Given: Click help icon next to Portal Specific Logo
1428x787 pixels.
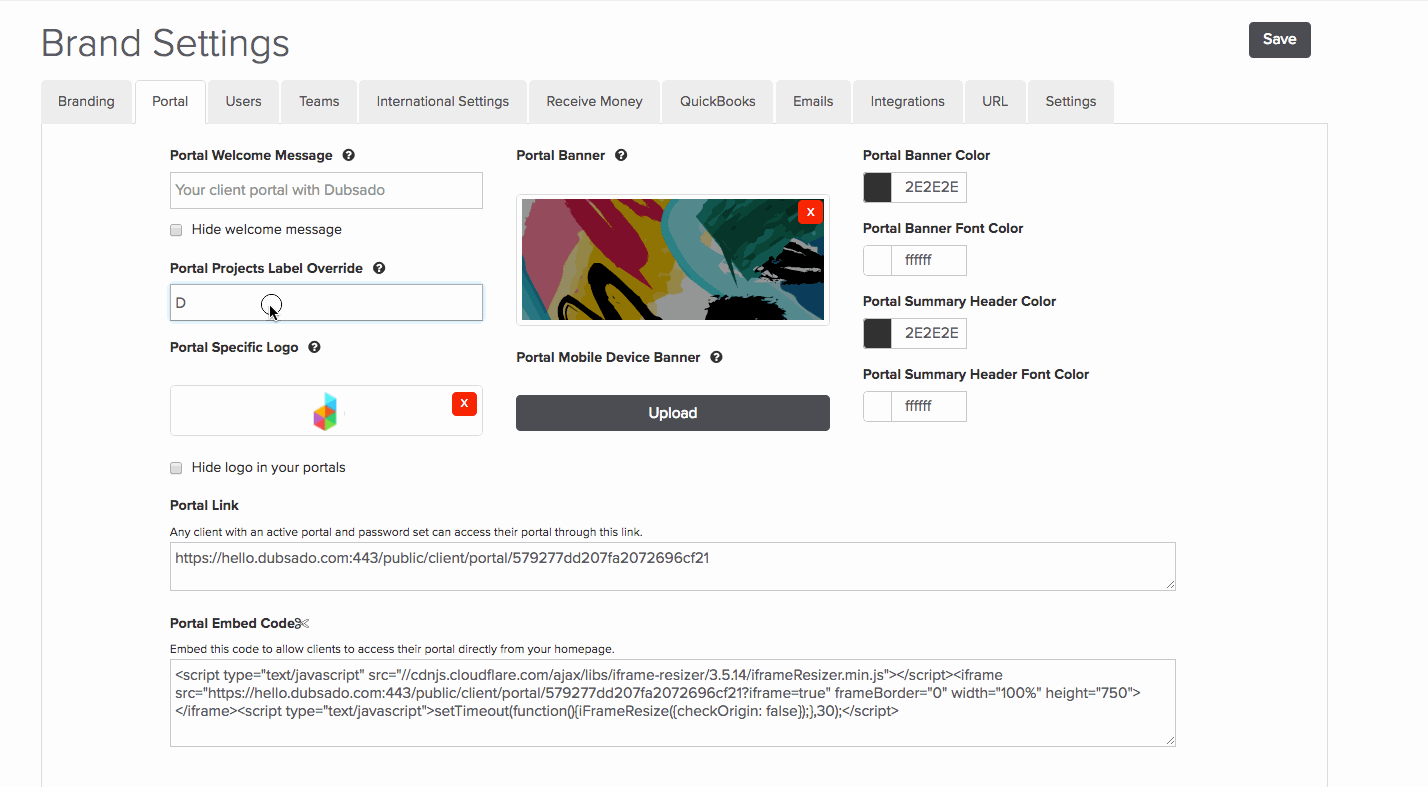Looking at the screenshot, I should (x=314, y=347).
